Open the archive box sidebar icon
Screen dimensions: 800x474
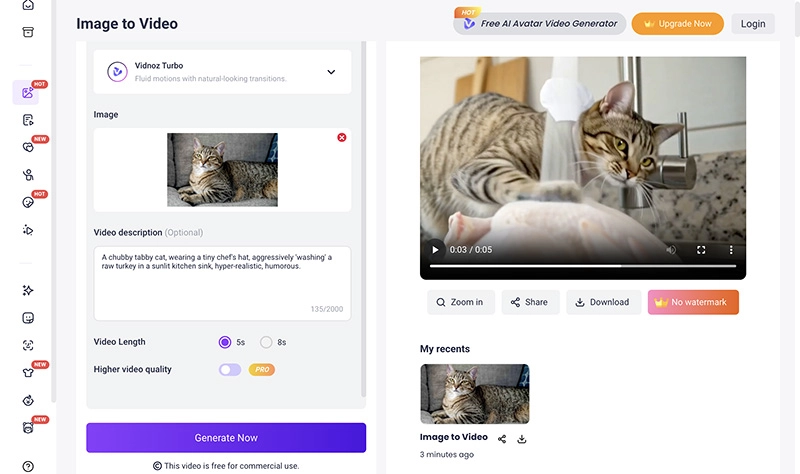click(x=28, y=32)
